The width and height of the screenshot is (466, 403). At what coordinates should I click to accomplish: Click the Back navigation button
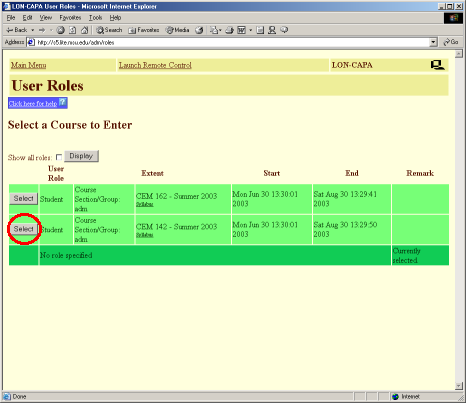(17, 30)
